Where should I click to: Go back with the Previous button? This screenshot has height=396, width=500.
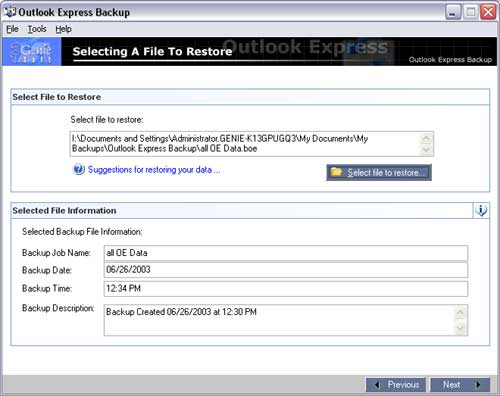point(396,385)
